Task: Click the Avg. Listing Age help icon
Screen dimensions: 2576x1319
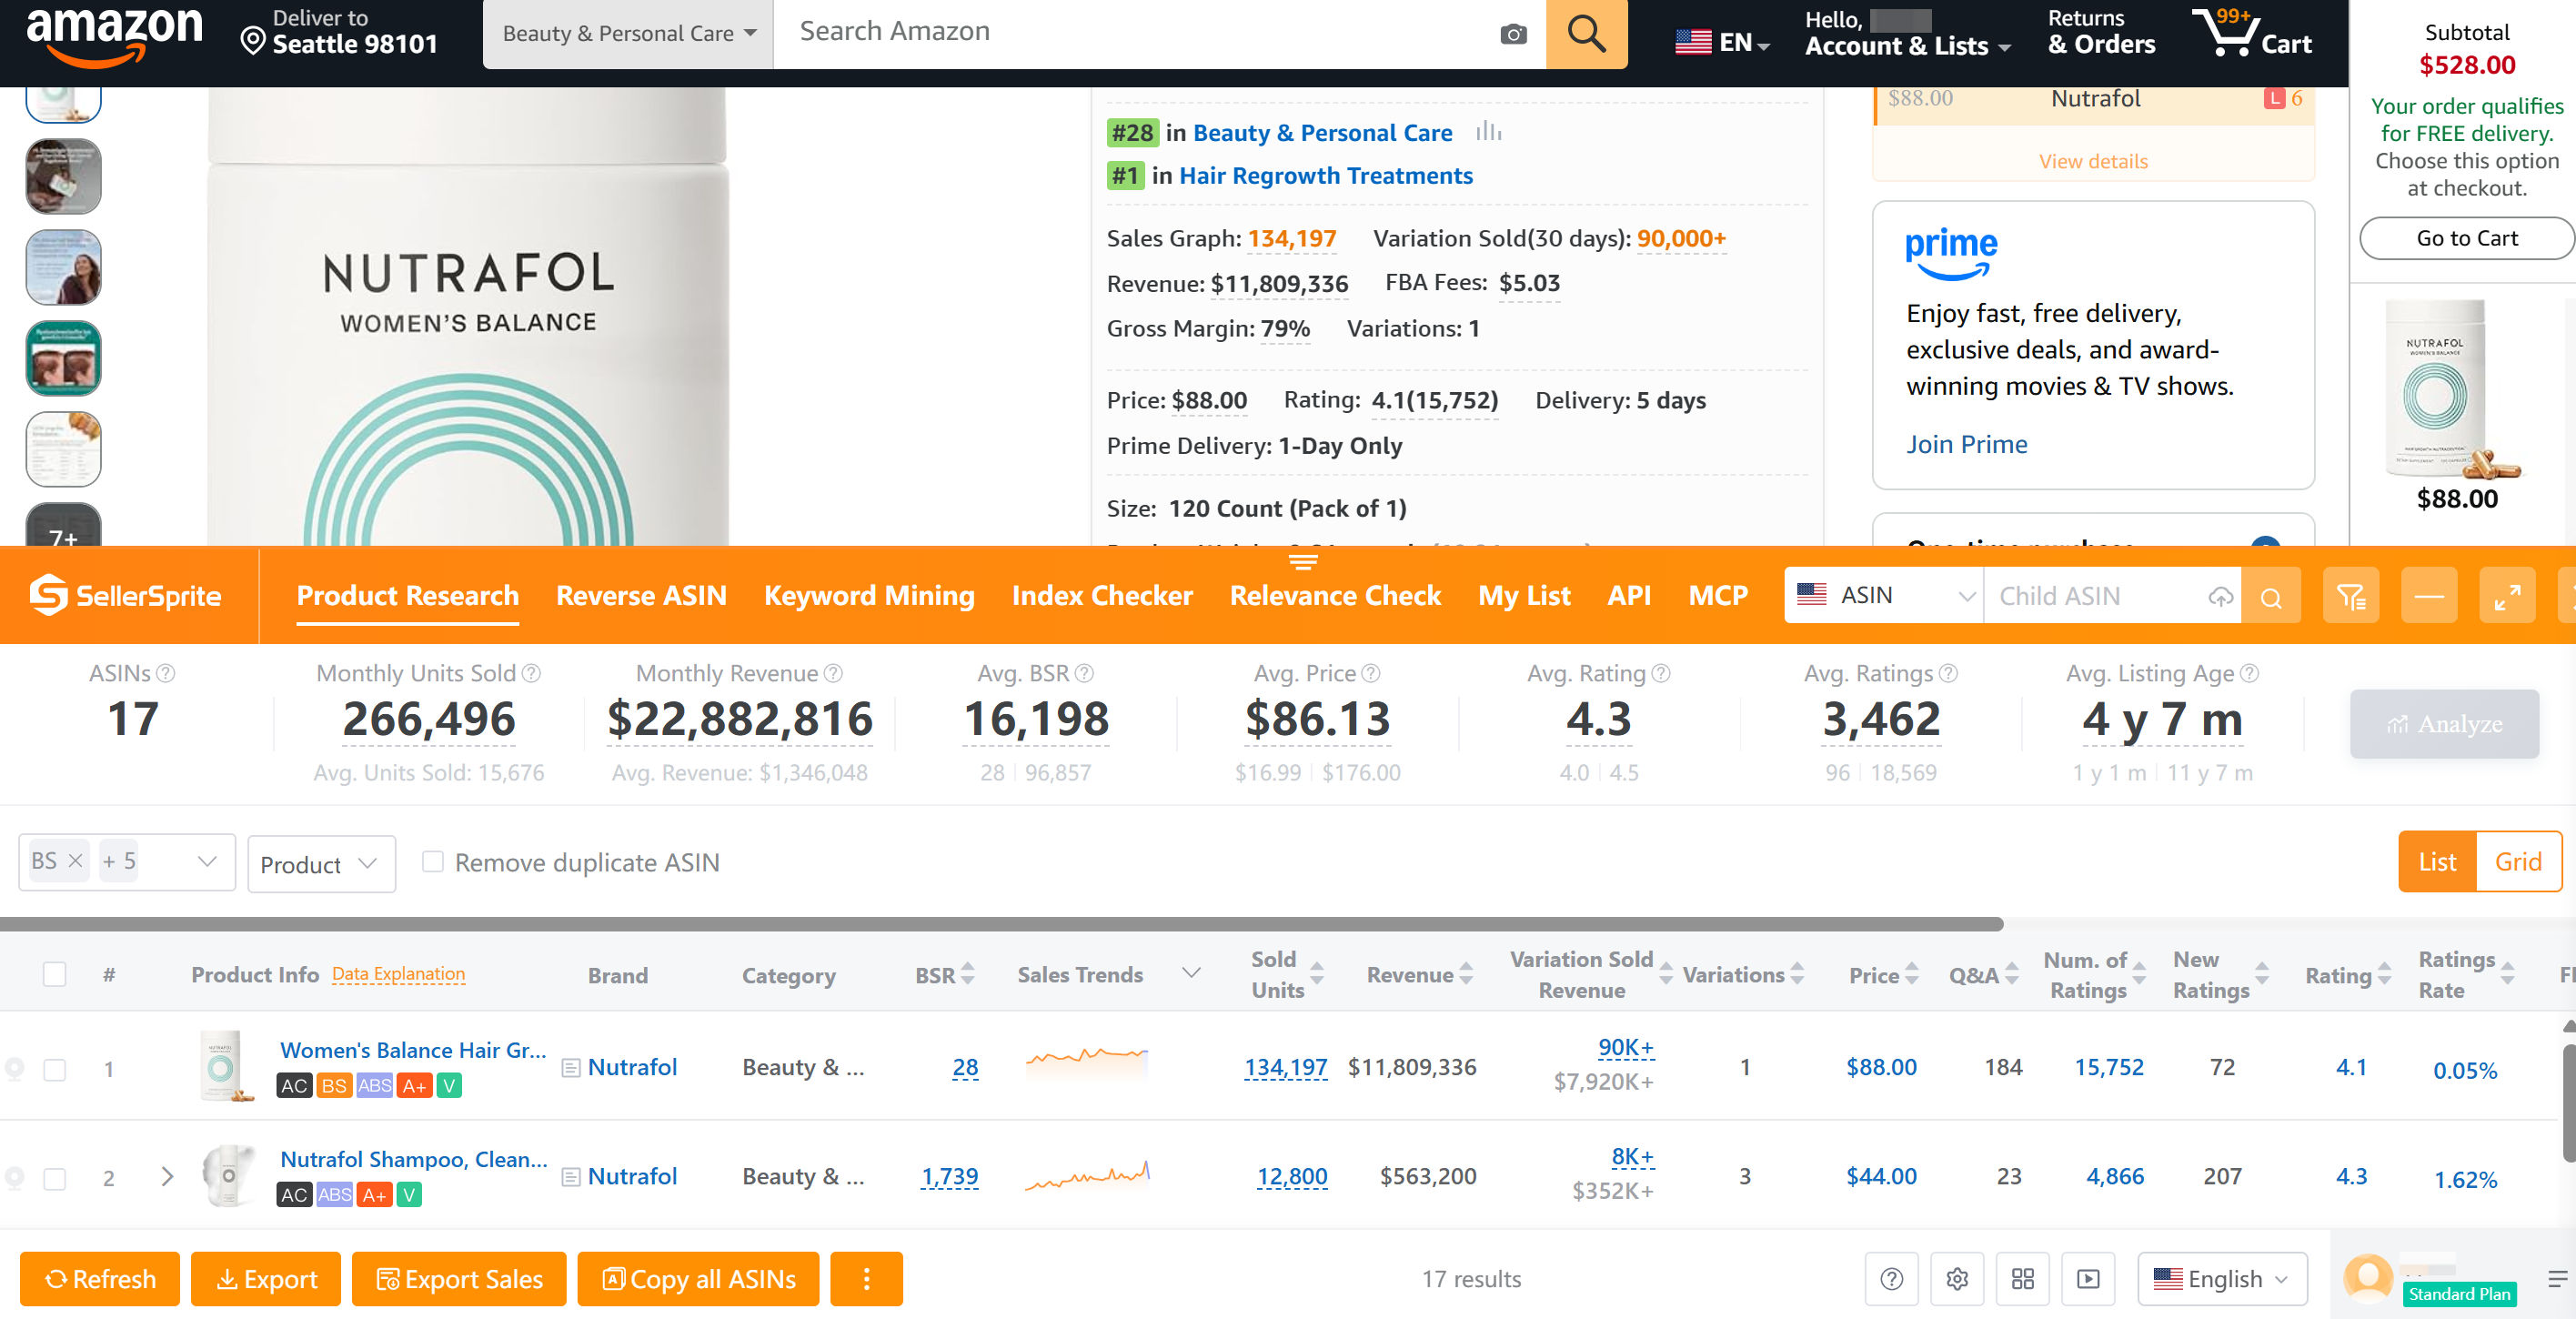Action: click(2249, 673)
